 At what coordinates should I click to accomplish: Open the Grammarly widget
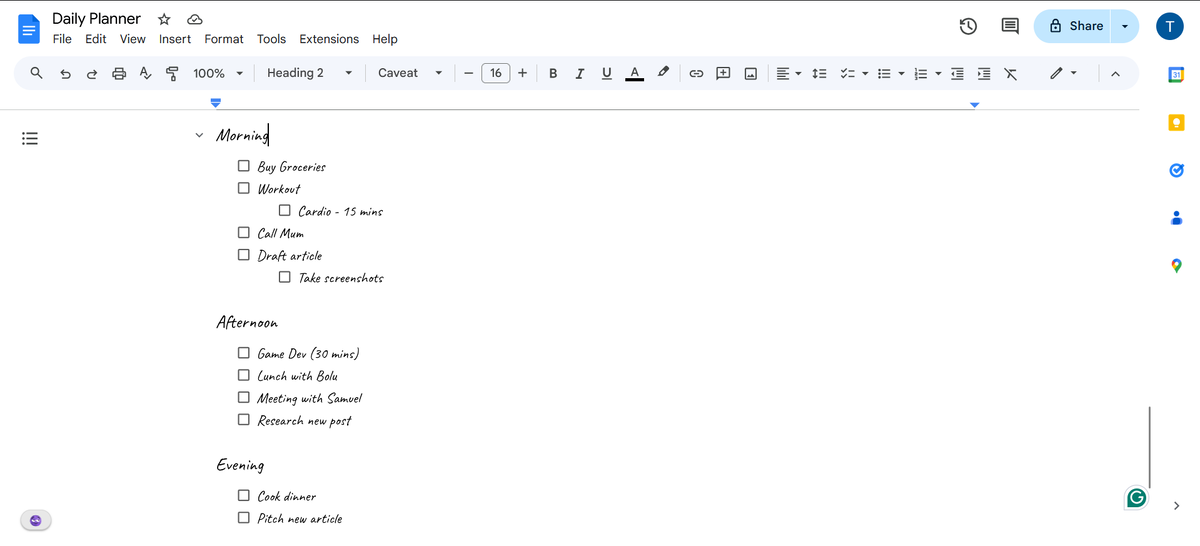(x=1136, y=497)
